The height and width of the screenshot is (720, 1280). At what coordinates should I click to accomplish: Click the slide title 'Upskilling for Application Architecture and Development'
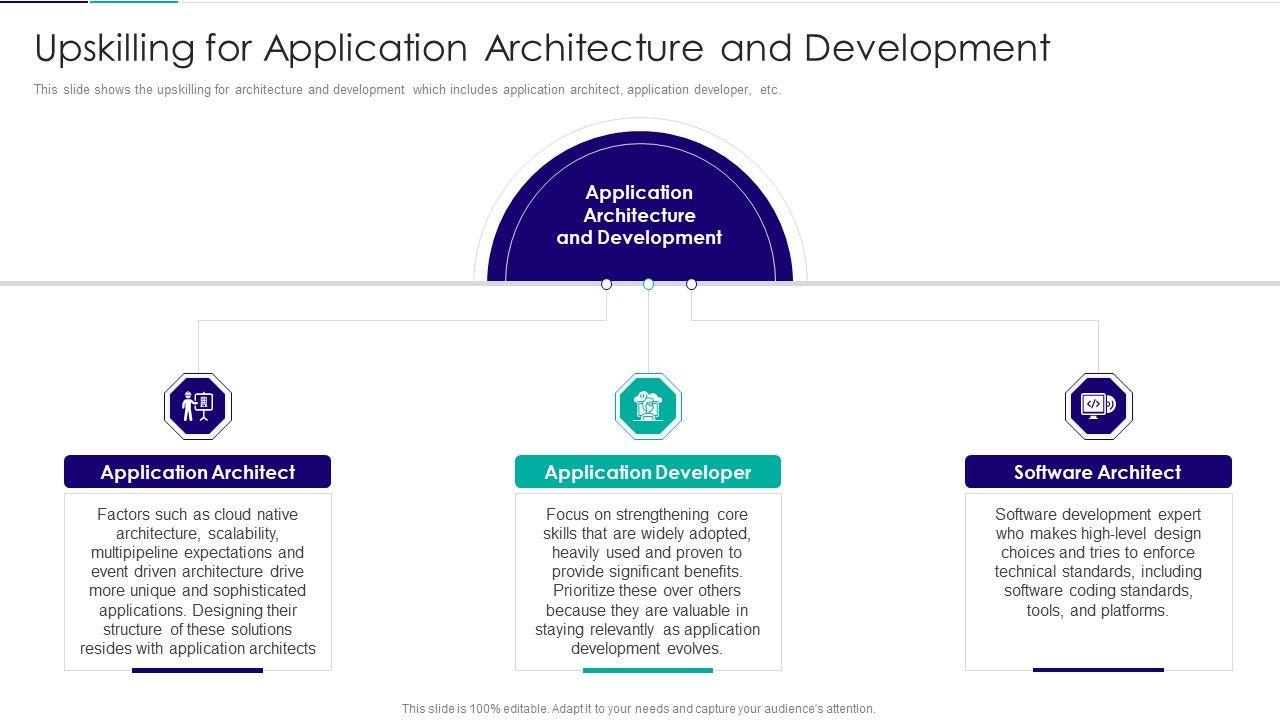click(542, 48)
